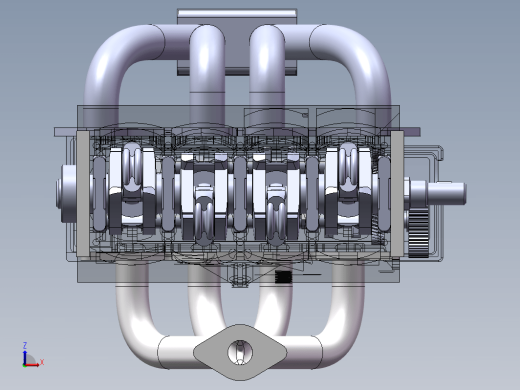This screenshot has width=520, height=390.
Task: Select the small black block below the crankcase
Action: pyautogui.click(x=283, y=277)
